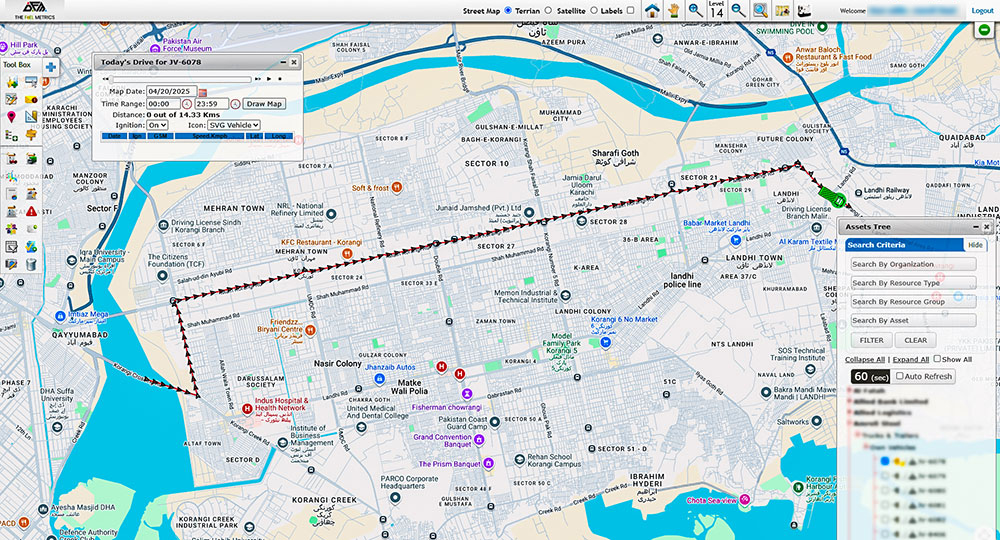Click the Hide tab in Assets Tree
1000x540 pixels.
(x=975, y=245)
